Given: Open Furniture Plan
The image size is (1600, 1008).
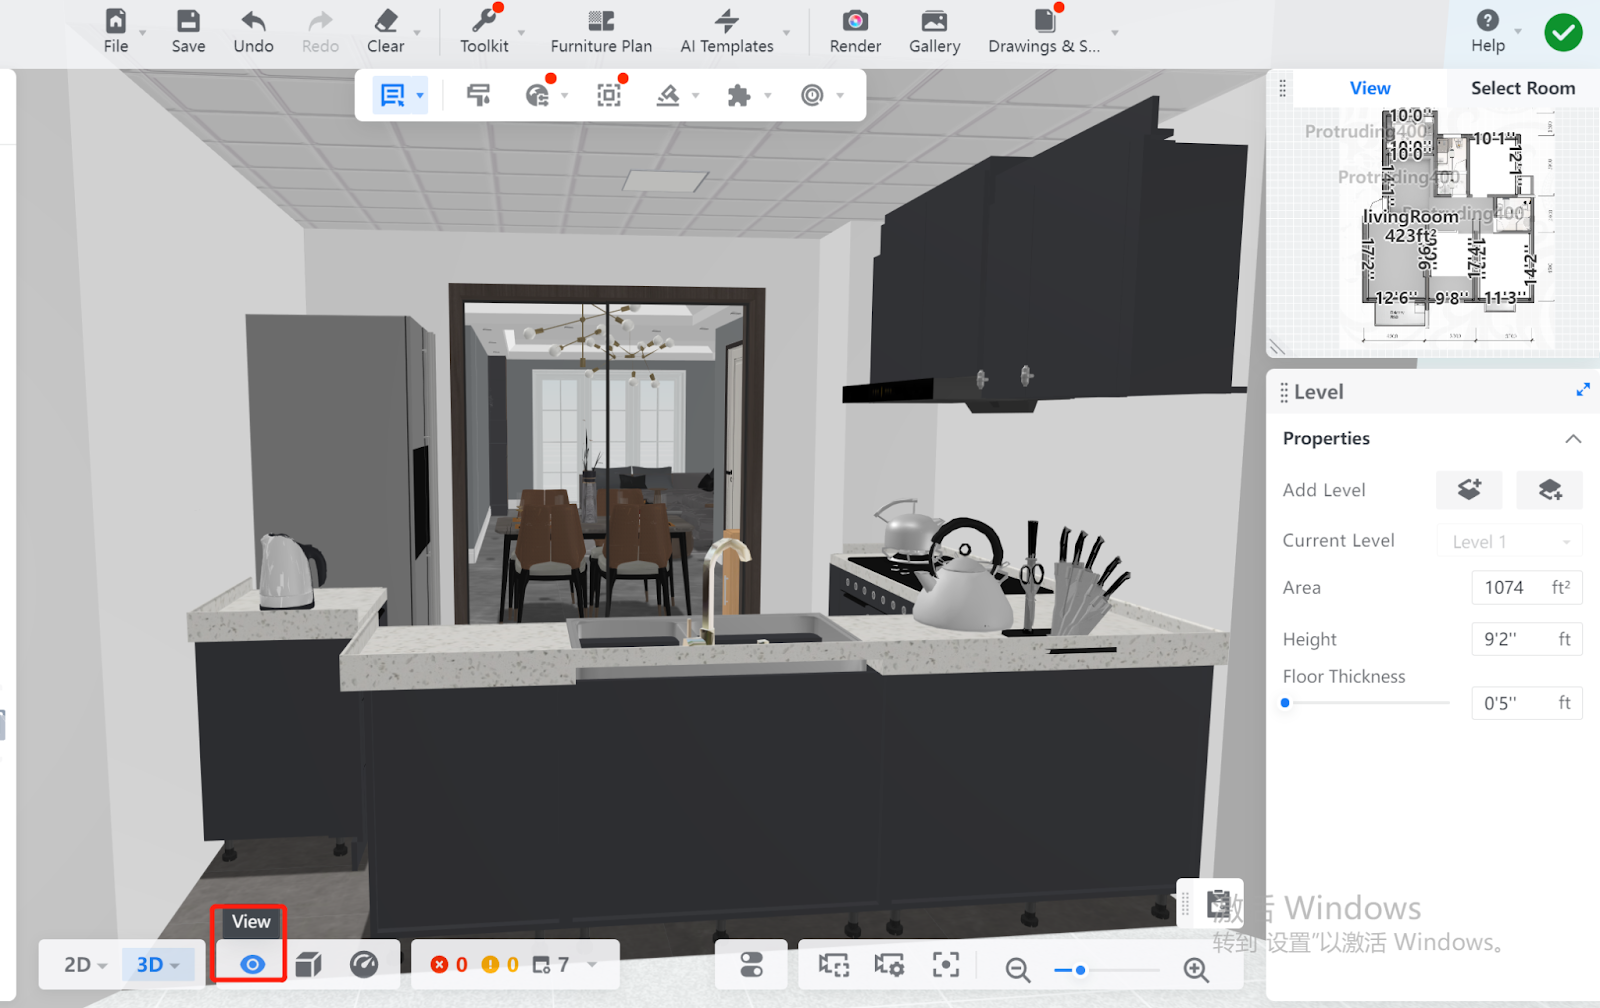Looking at the screenshot, I should coord(601,31).
